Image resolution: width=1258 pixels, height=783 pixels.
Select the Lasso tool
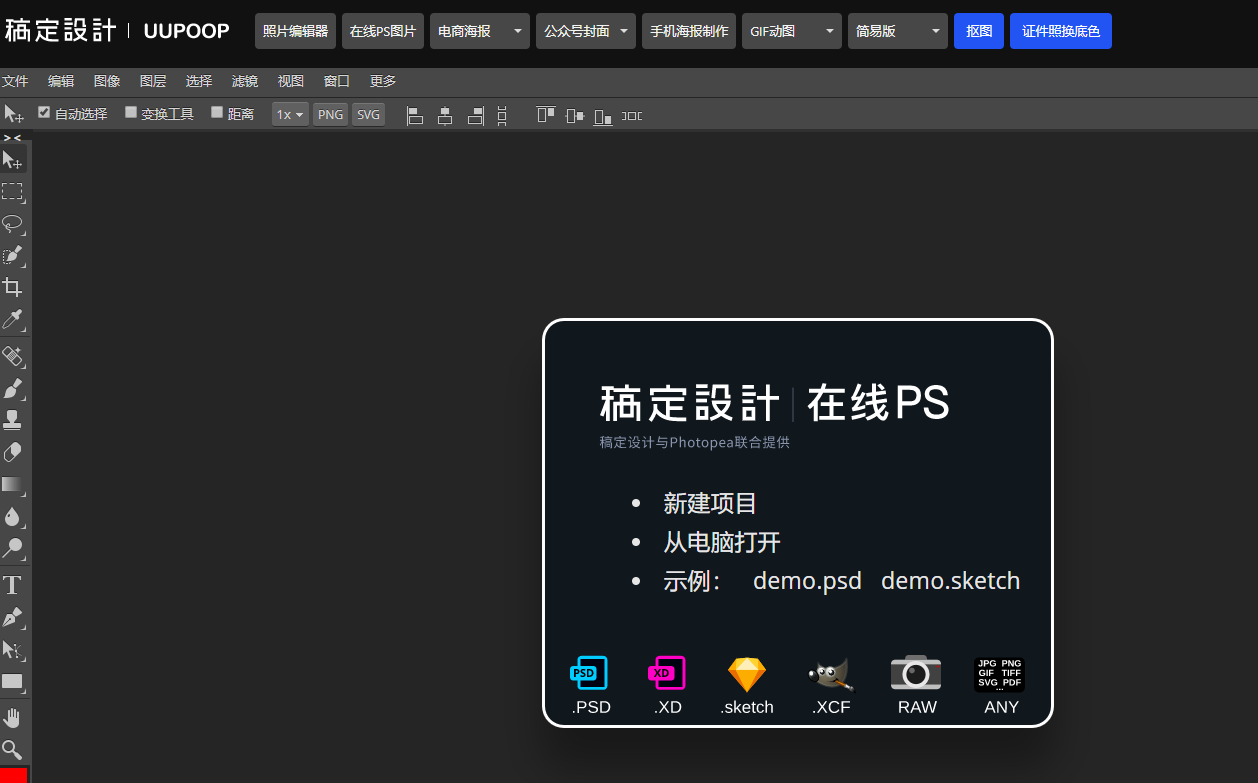pos(13,224)
